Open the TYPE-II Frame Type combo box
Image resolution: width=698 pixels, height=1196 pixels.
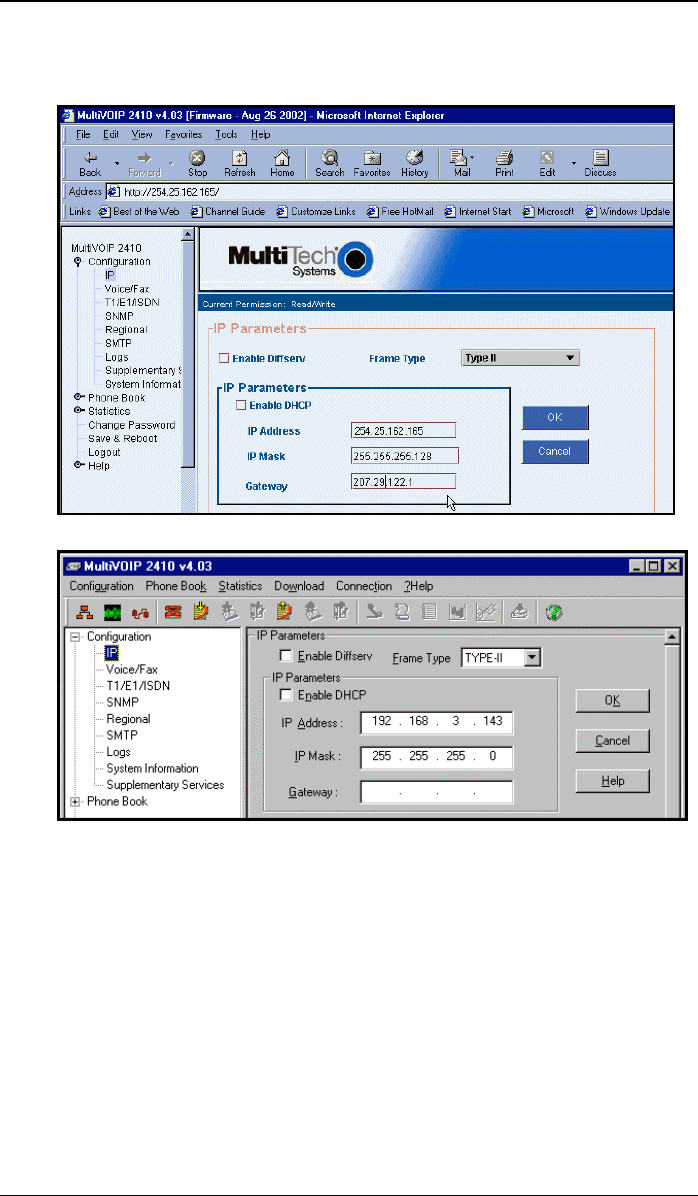tap(500, 657)
